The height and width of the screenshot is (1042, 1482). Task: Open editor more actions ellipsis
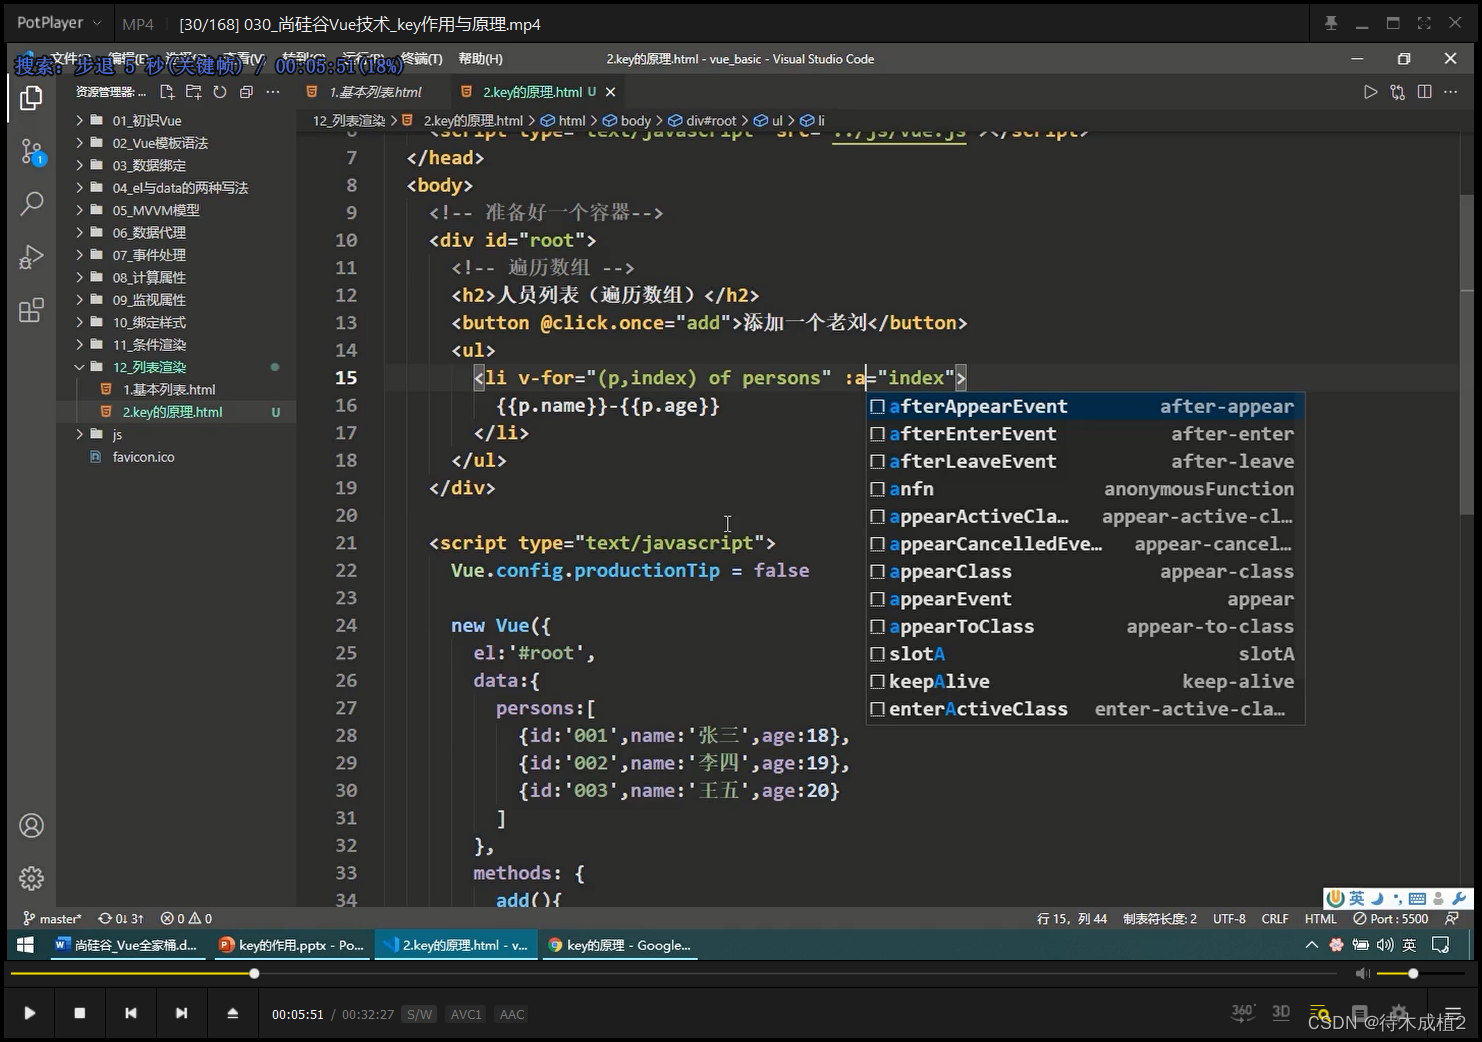[1451, 92]
